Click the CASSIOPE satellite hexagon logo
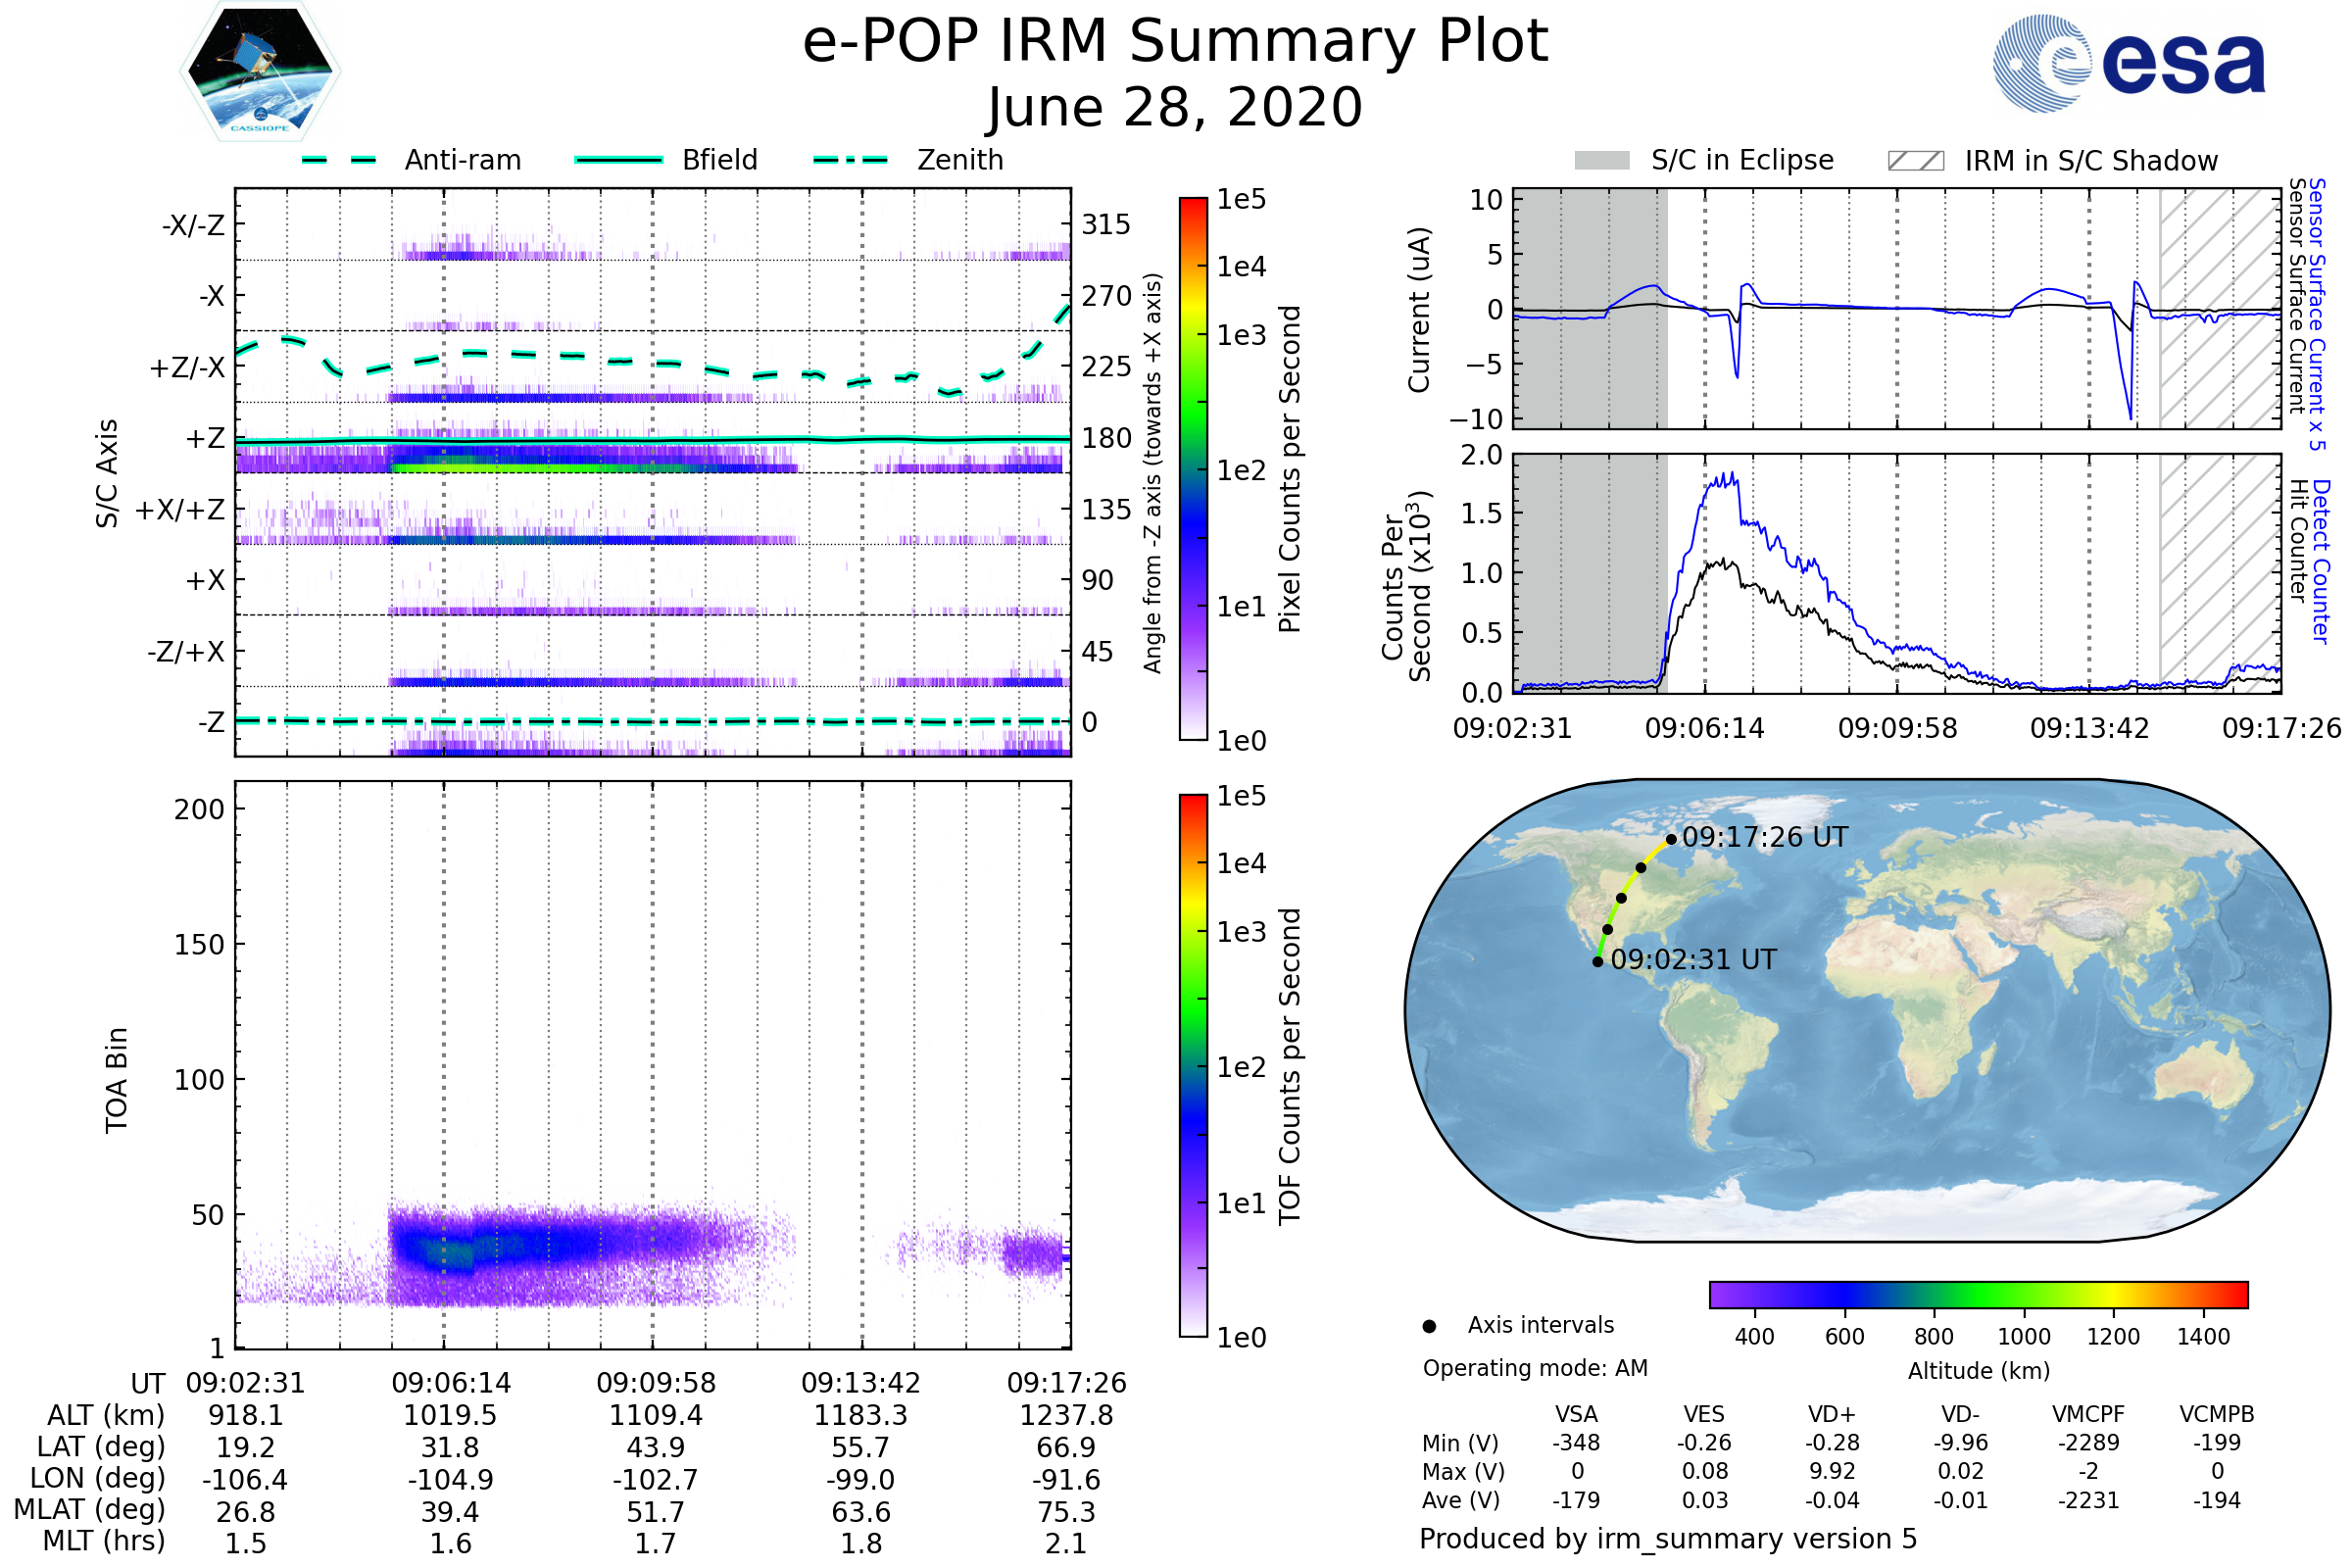 click(260, 72)
